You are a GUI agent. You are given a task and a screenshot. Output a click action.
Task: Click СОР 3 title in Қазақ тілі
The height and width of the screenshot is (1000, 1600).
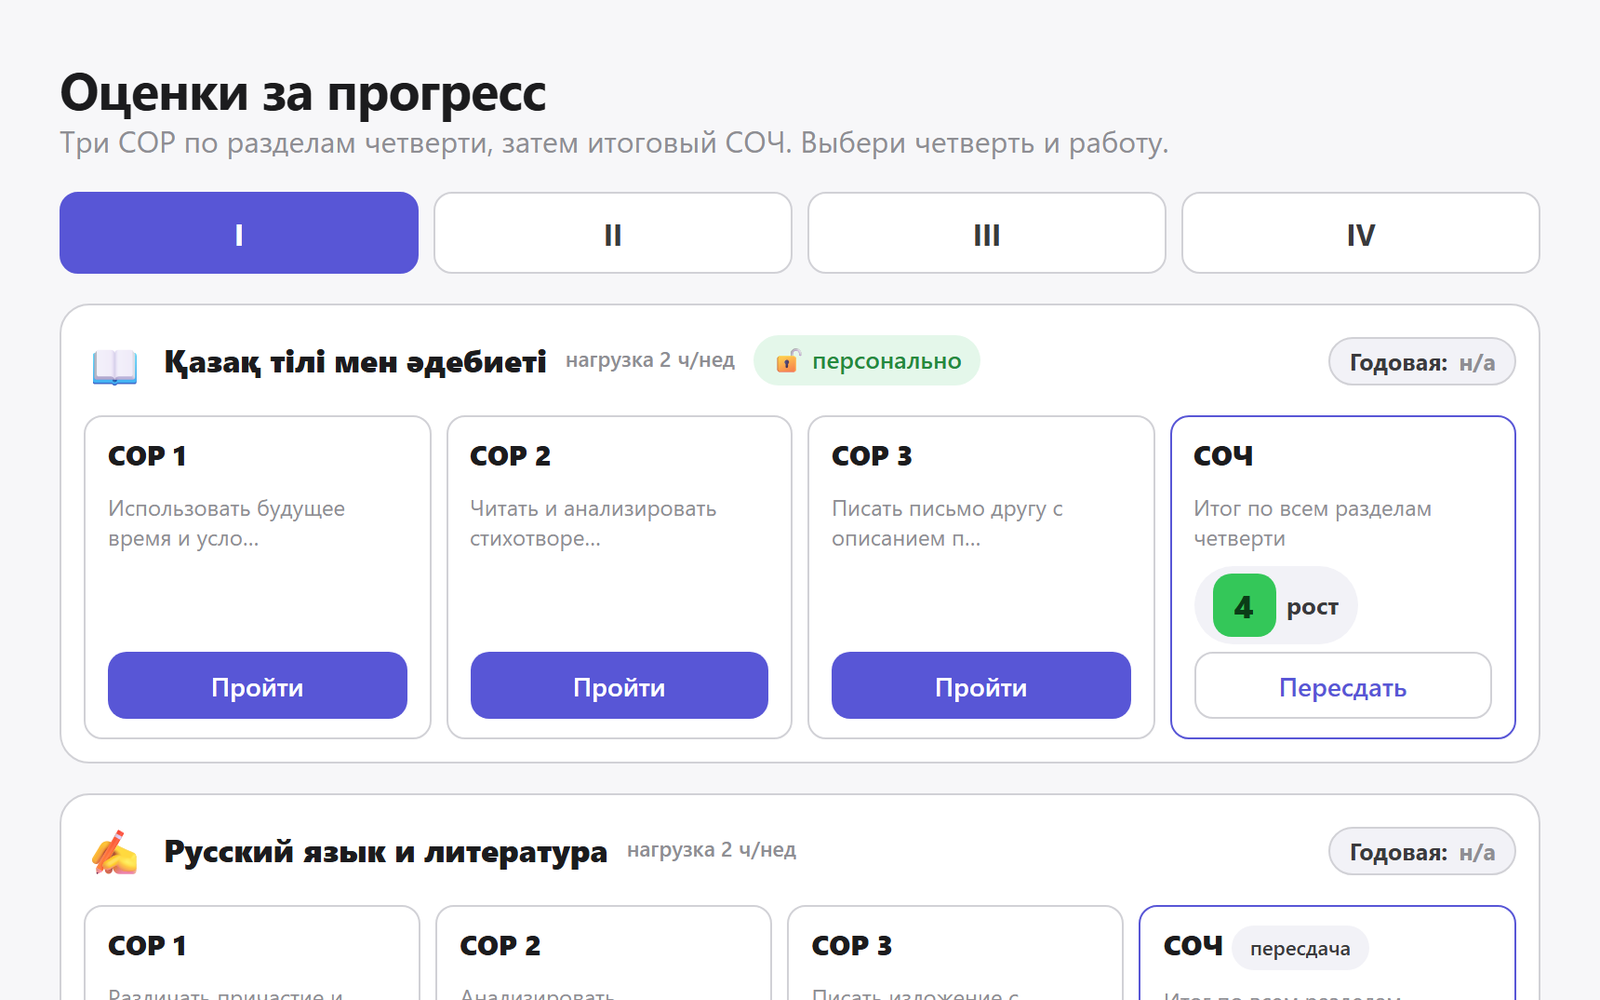[x=872, y=456]
